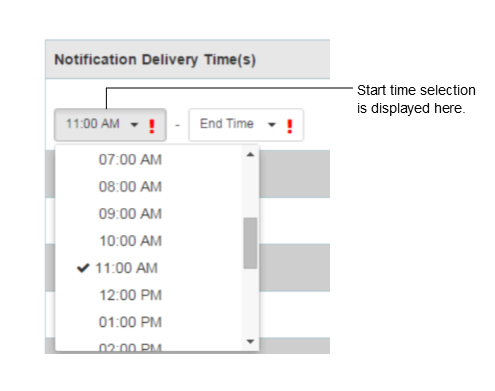Pick 12:00 PM in the time list
Viewport: 495px width, 391px height.
149,295
